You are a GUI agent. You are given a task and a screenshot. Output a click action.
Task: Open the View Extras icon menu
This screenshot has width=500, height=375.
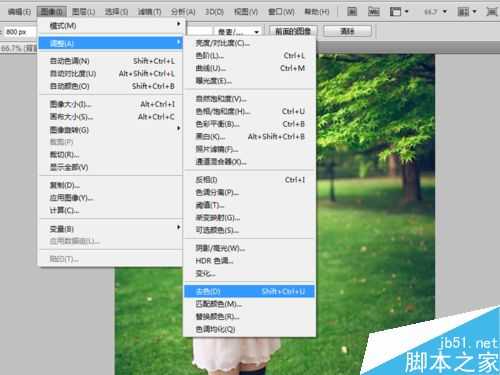click(x=399, y=12)
